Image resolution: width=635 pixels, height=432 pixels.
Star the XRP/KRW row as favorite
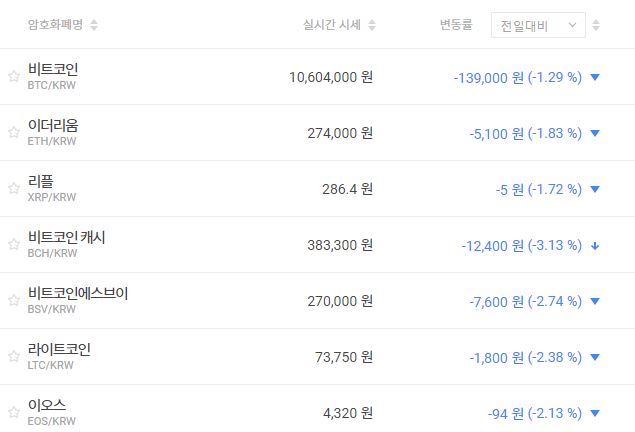click(x=13, y=189)
